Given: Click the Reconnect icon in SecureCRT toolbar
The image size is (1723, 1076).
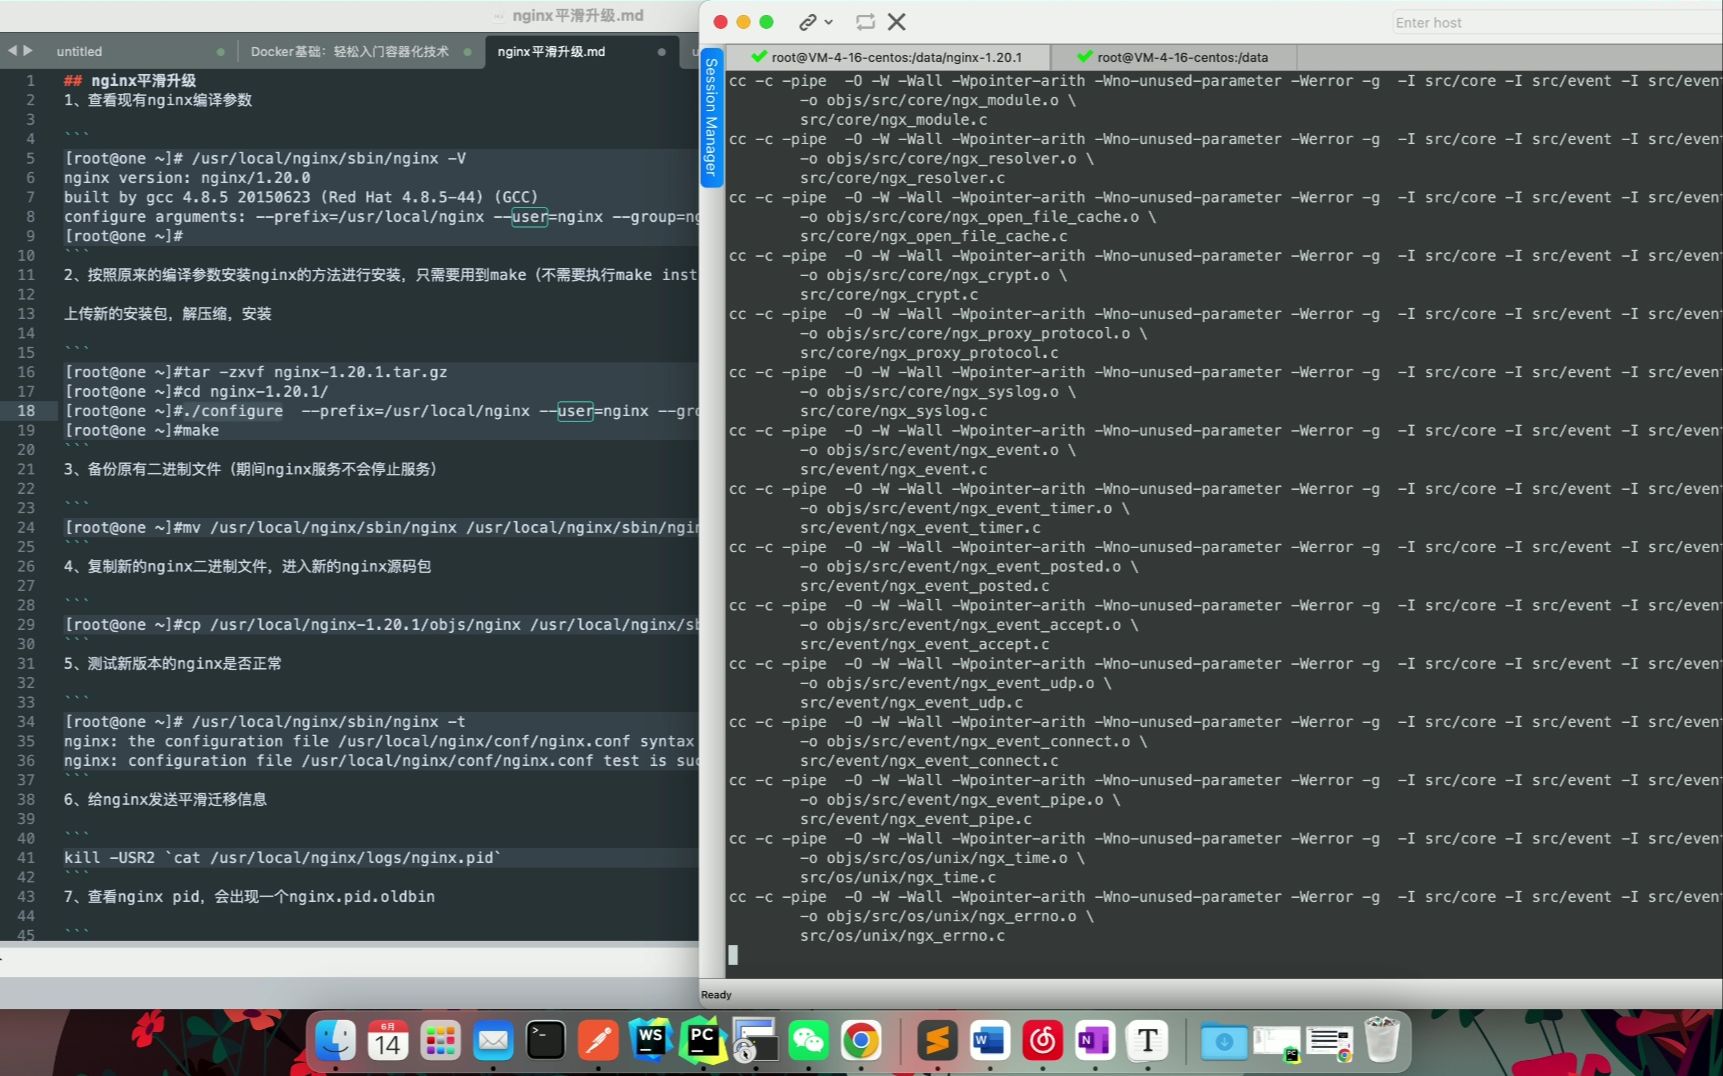Looking at the screenshot, I should tap(865, 22).
